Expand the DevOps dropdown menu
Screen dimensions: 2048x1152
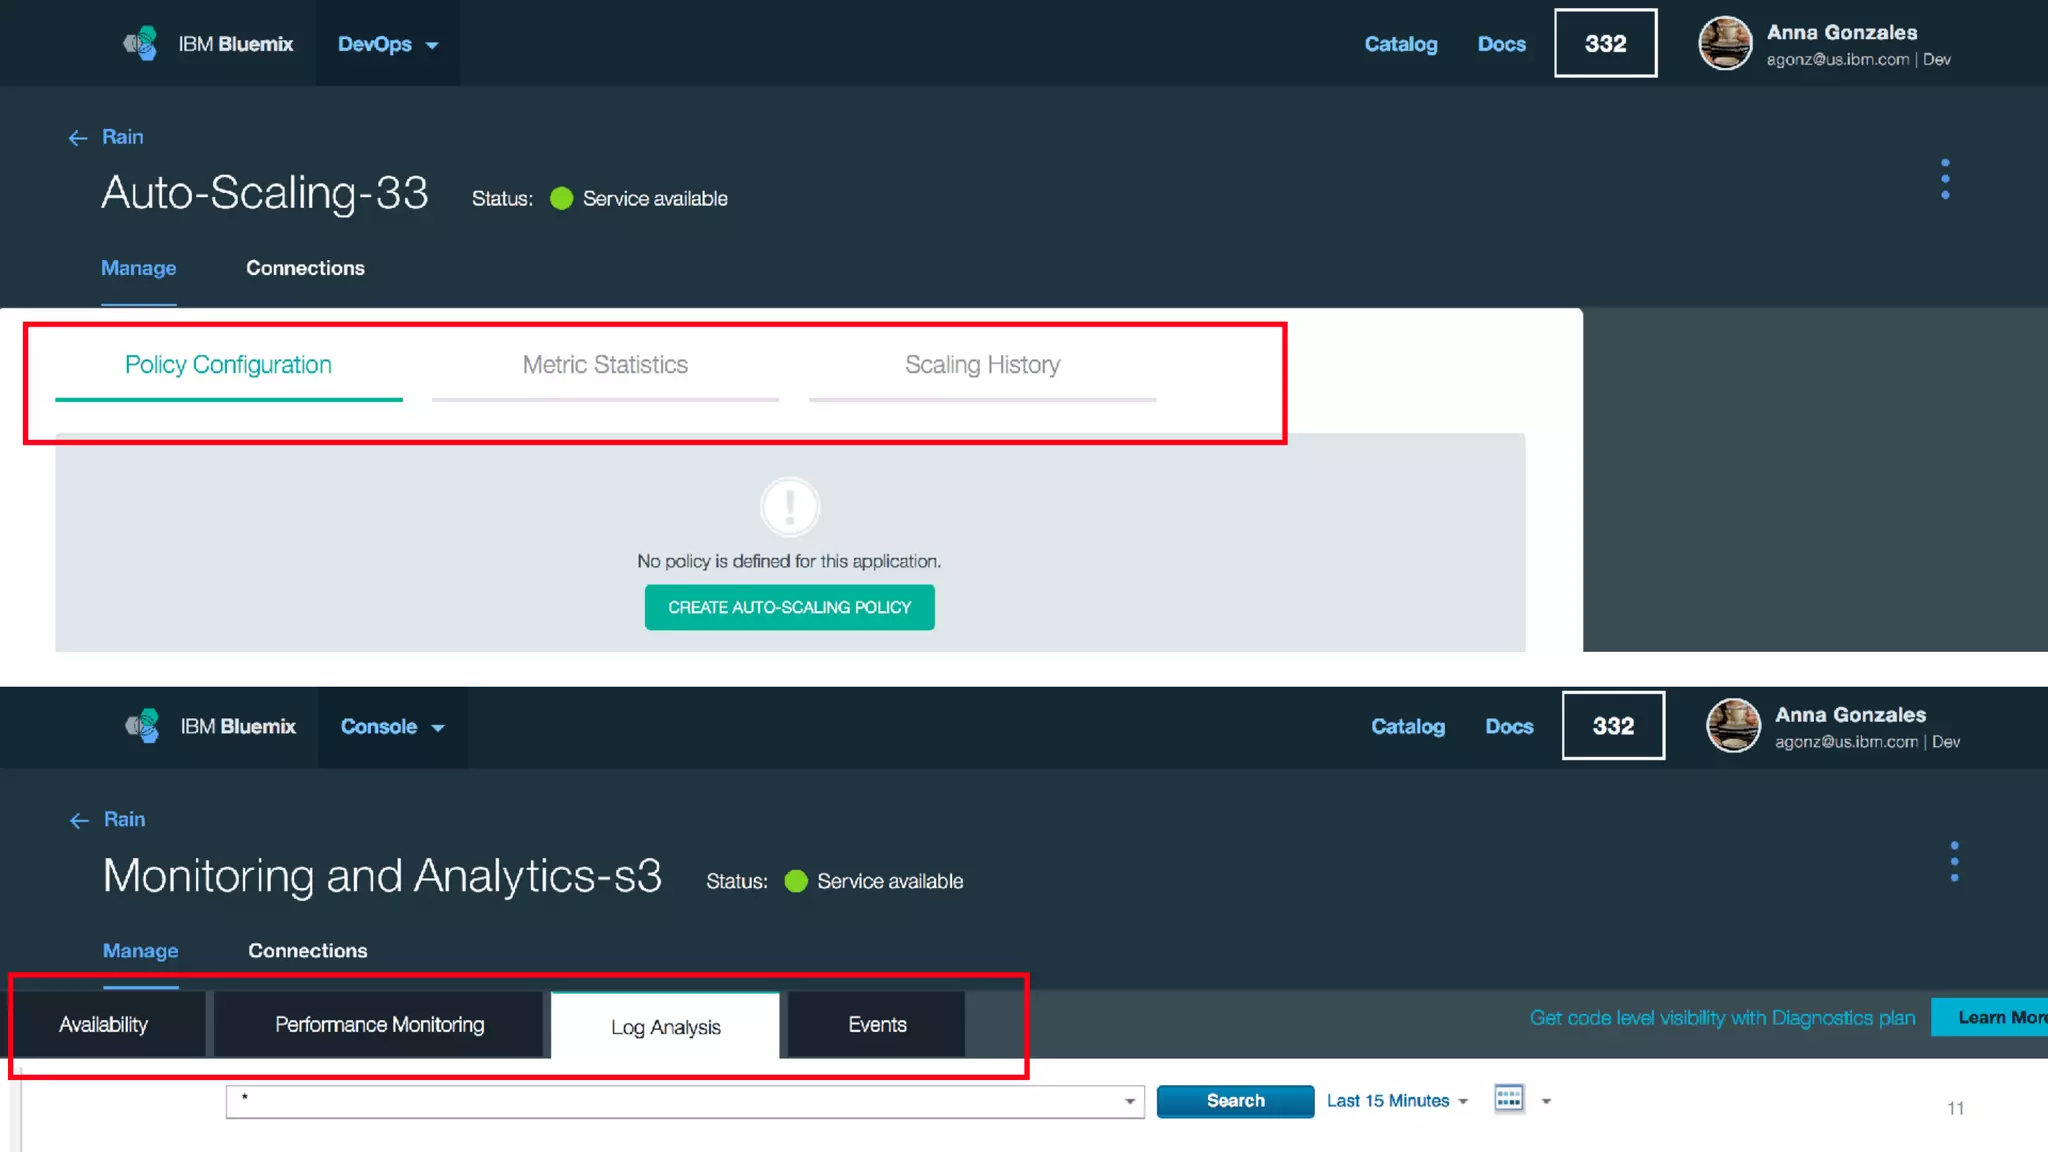tap(388, 44)
